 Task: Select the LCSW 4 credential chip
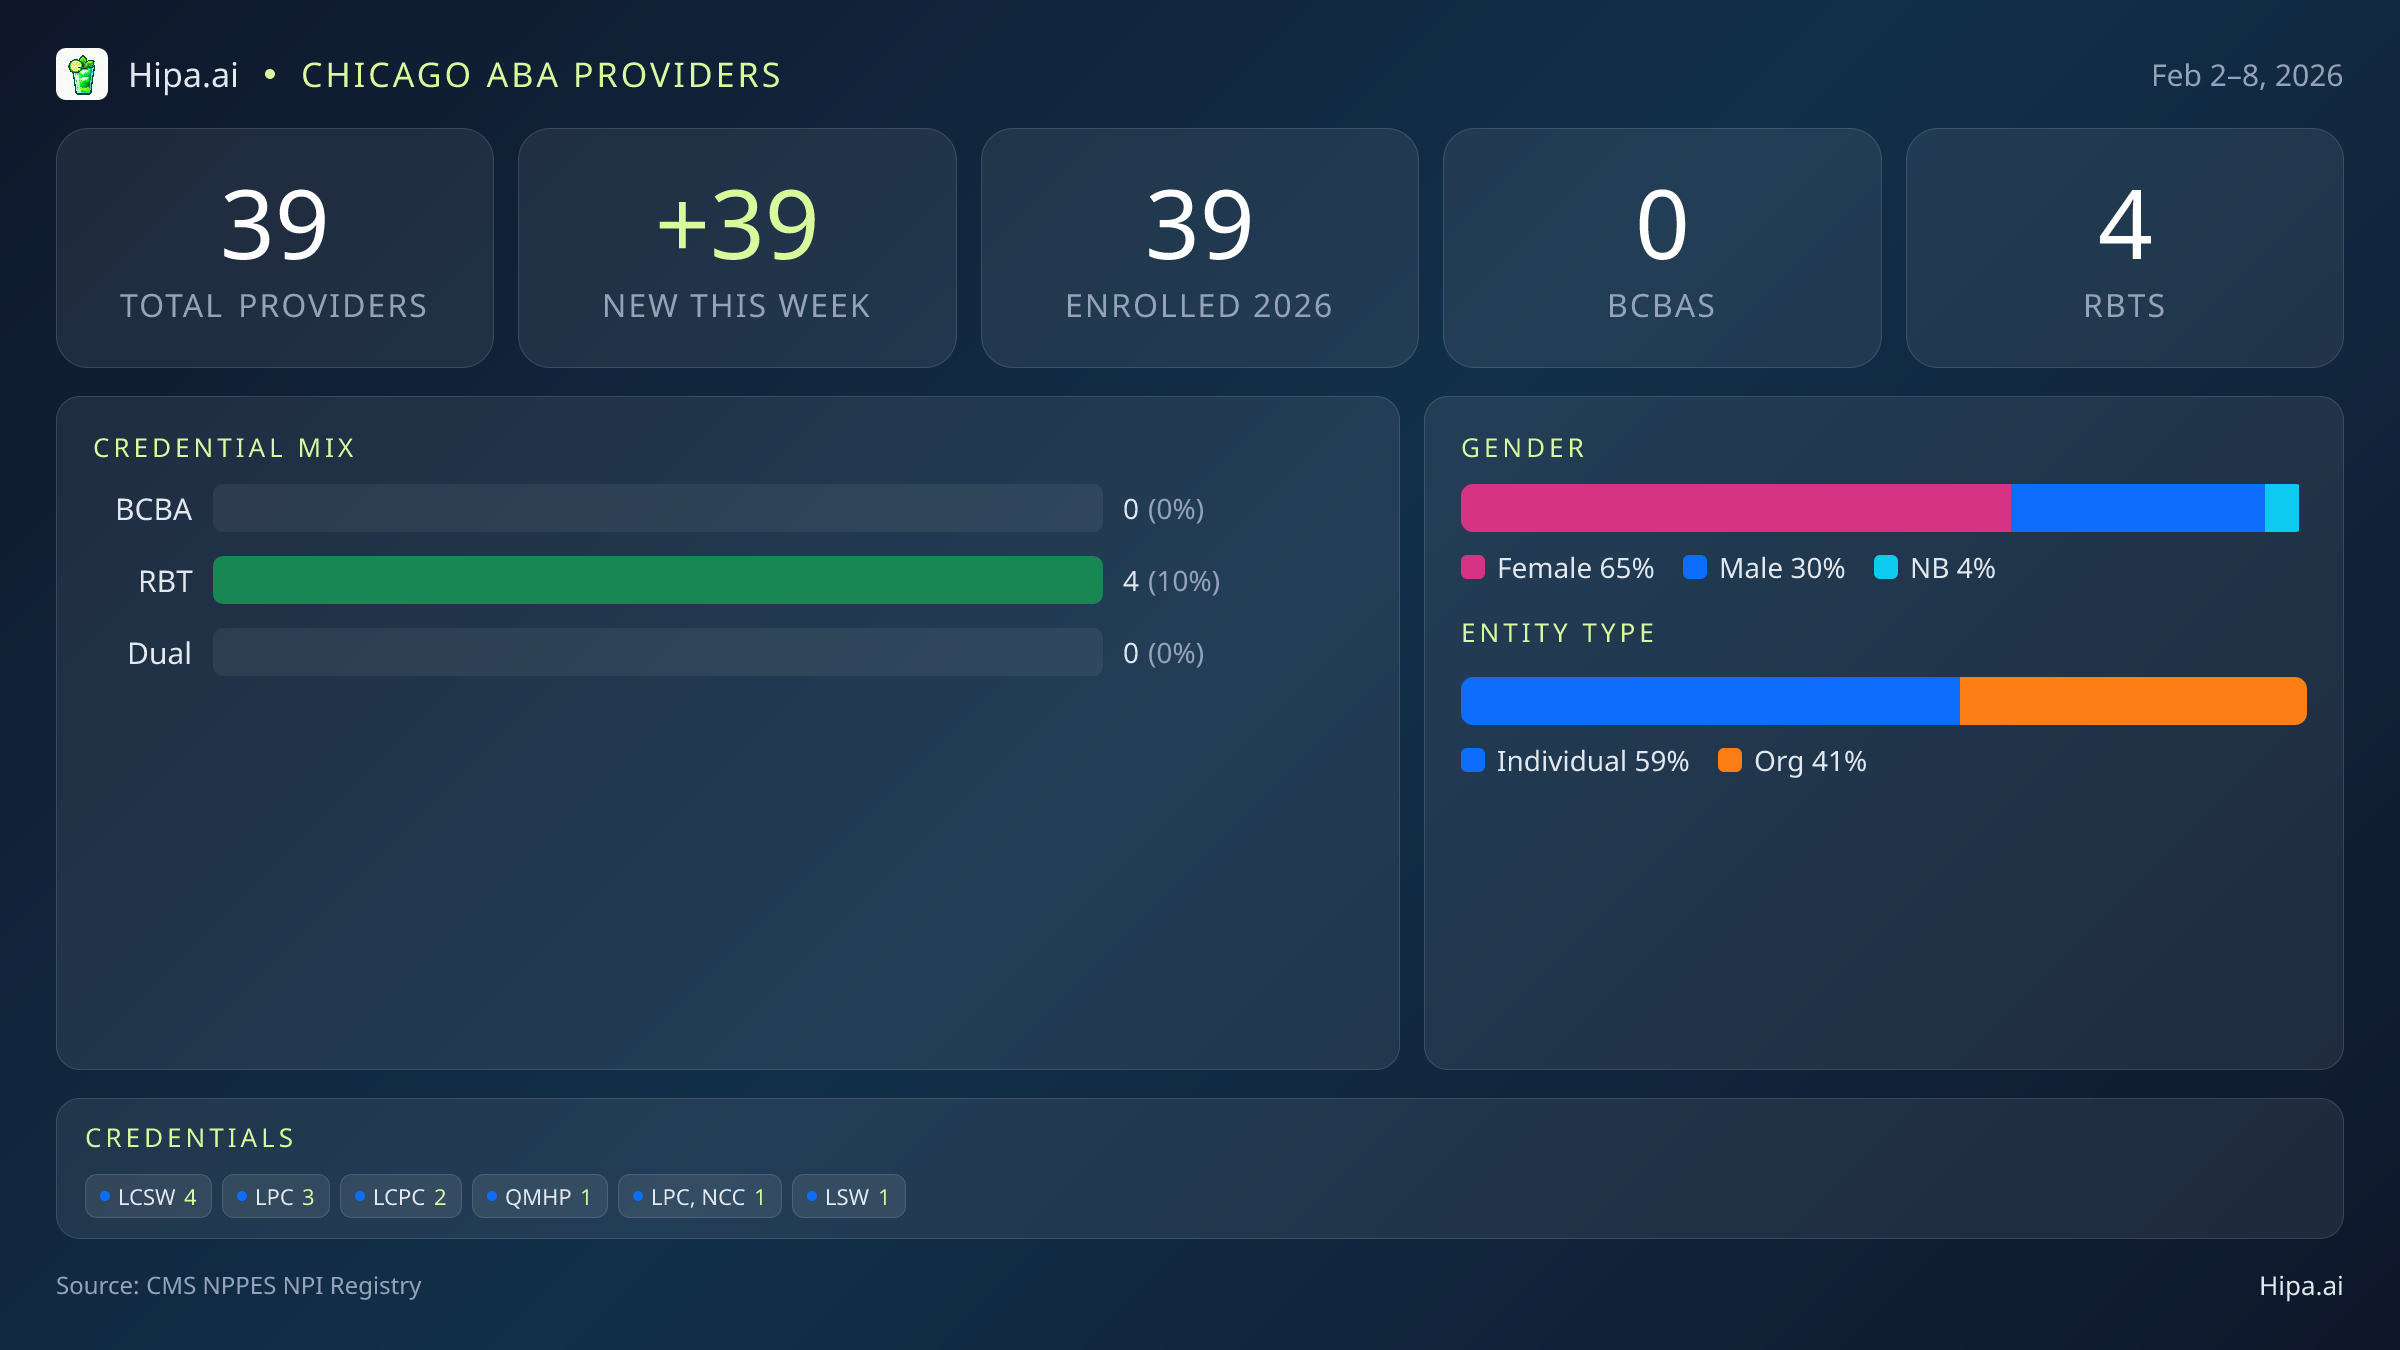tap(148, 1197)
